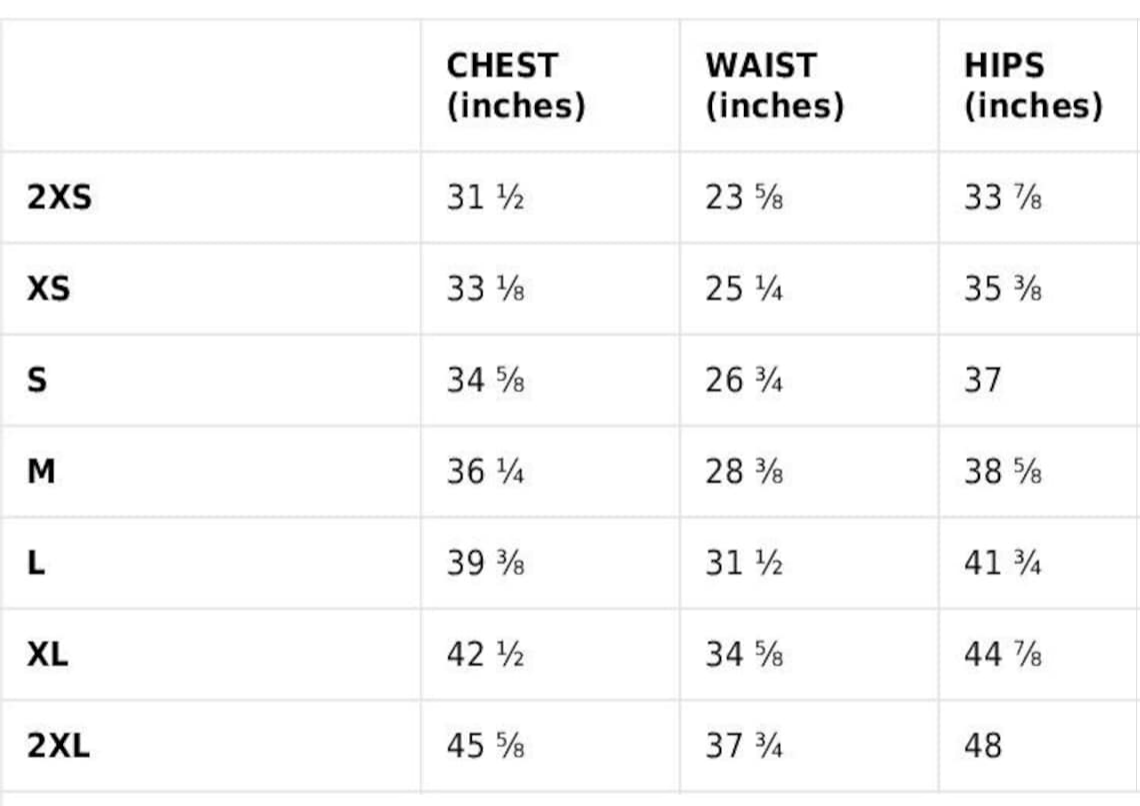Click the L hips value 41 ¾
The image size is (1140, 806).
coord(1003,563)
